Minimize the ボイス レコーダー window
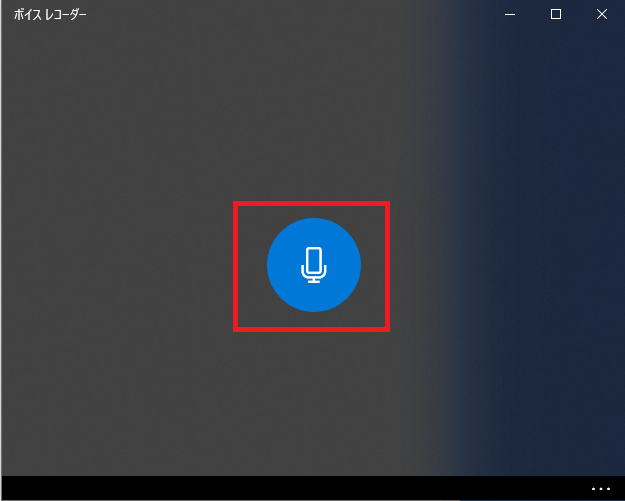 tap(510, 14)
